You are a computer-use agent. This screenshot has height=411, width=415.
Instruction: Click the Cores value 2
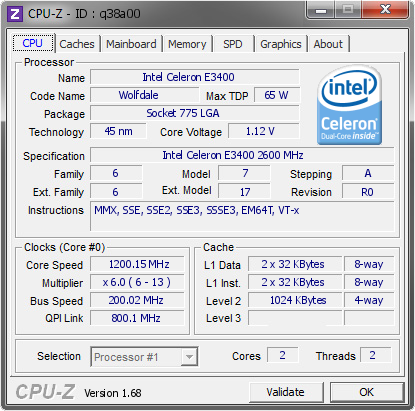tap(283, 355)
